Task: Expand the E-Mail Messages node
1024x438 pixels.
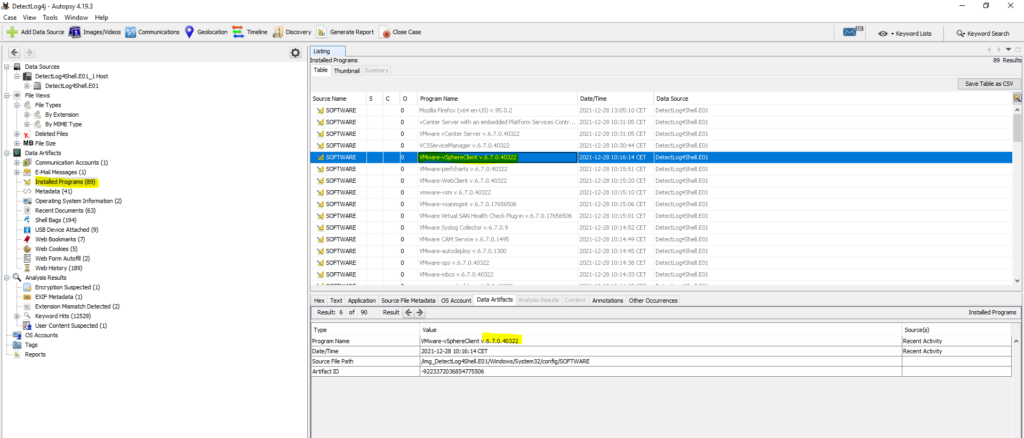Action: [16, 172]
